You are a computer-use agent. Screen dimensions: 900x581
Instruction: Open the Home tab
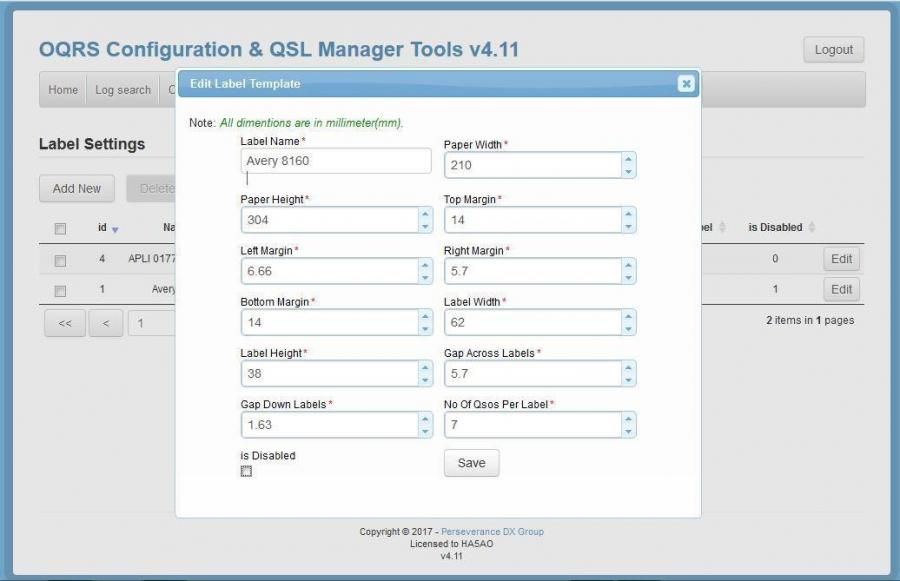tap(63, 89)
